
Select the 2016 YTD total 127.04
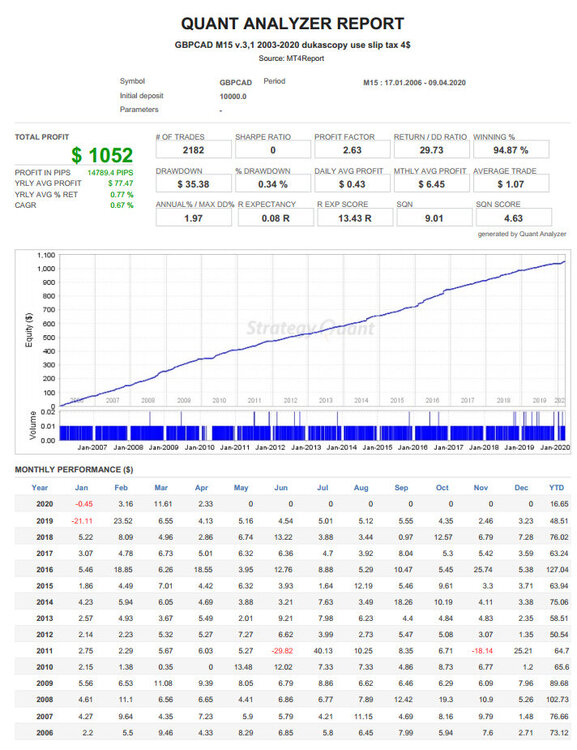[557, 570]
